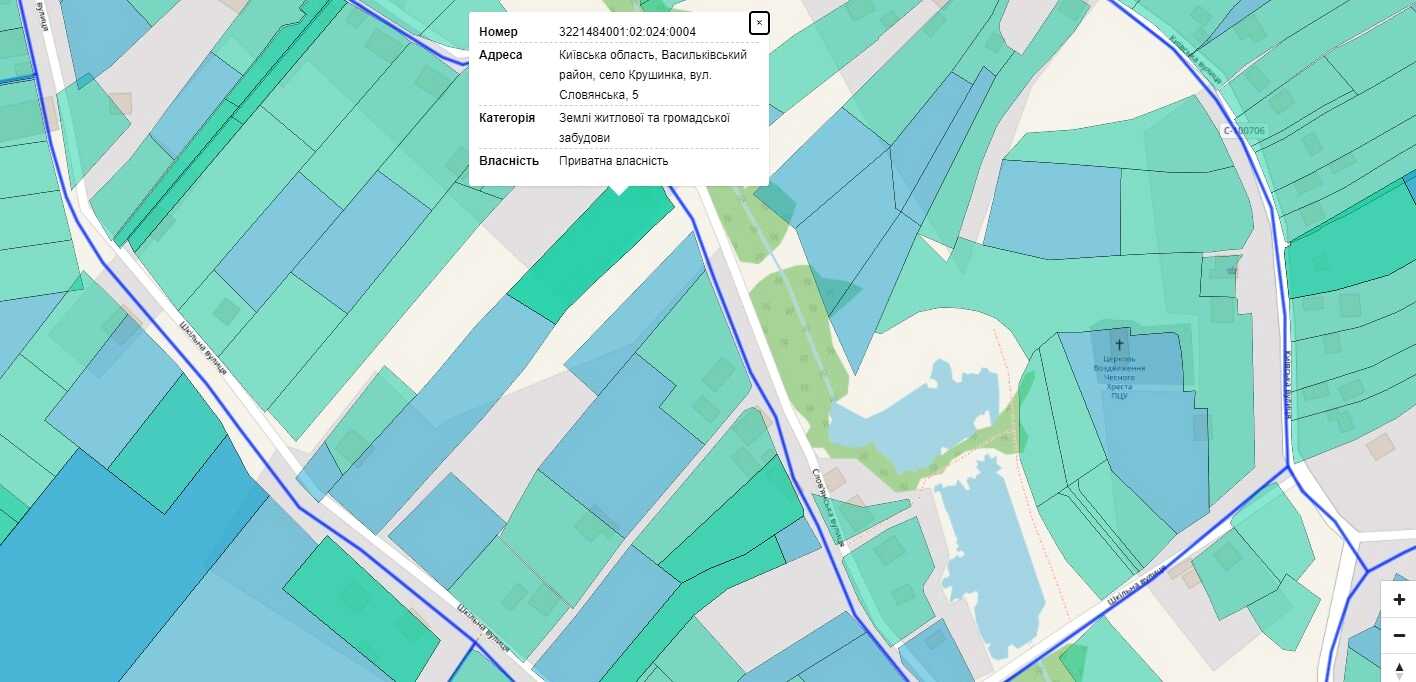The image size is (1416, 682).
Task: Zoom out of the map
Action: (x=1398, y=636)
